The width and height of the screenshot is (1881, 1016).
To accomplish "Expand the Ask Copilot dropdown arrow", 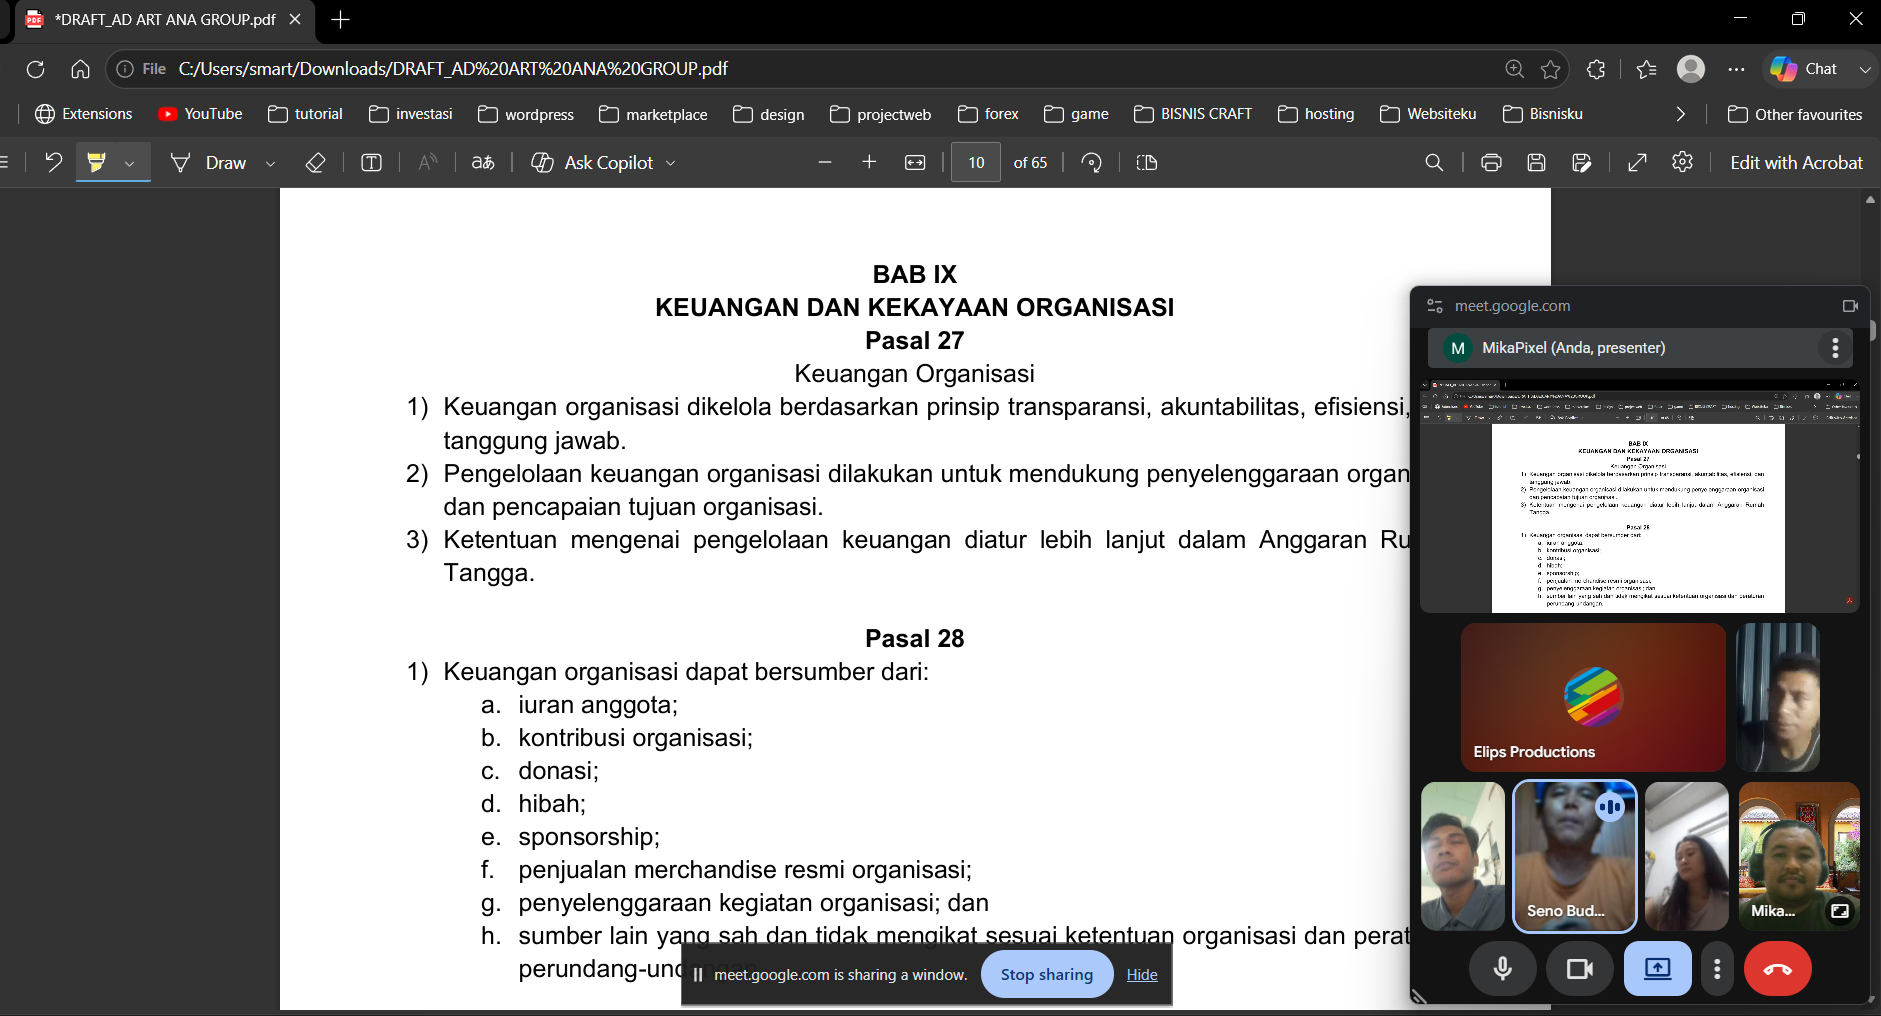I will tap(670, 163).
